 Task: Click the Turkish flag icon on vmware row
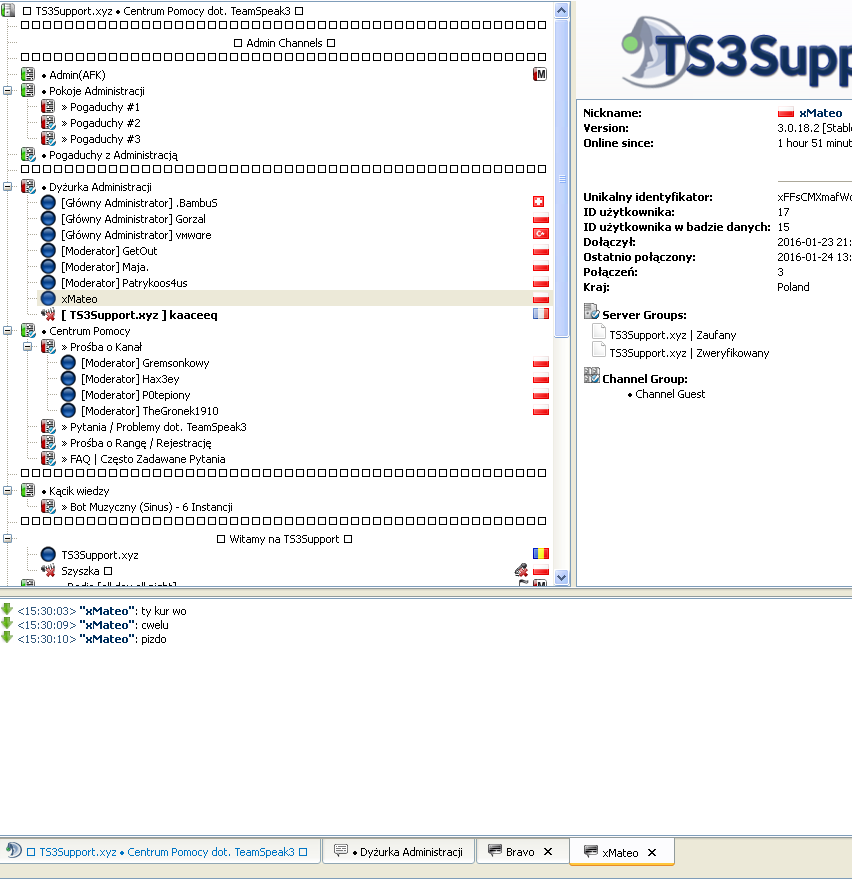coord(540,233)
